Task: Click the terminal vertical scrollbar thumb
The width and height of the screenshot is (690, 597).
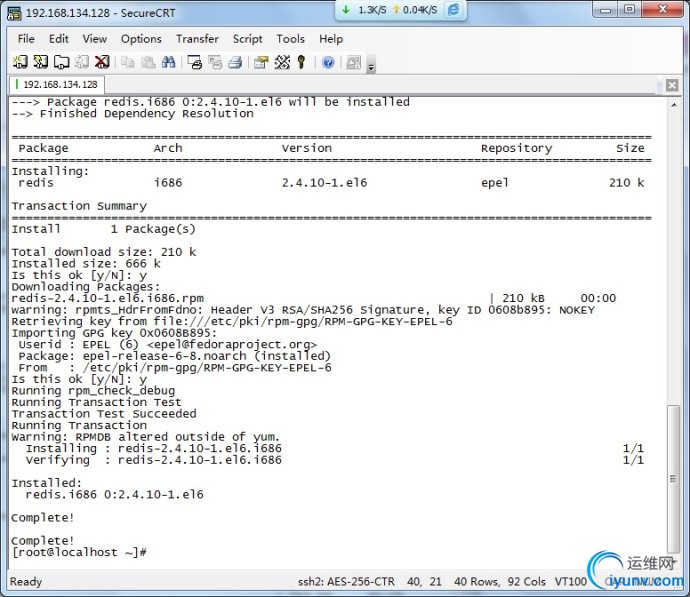Action: 673,478
